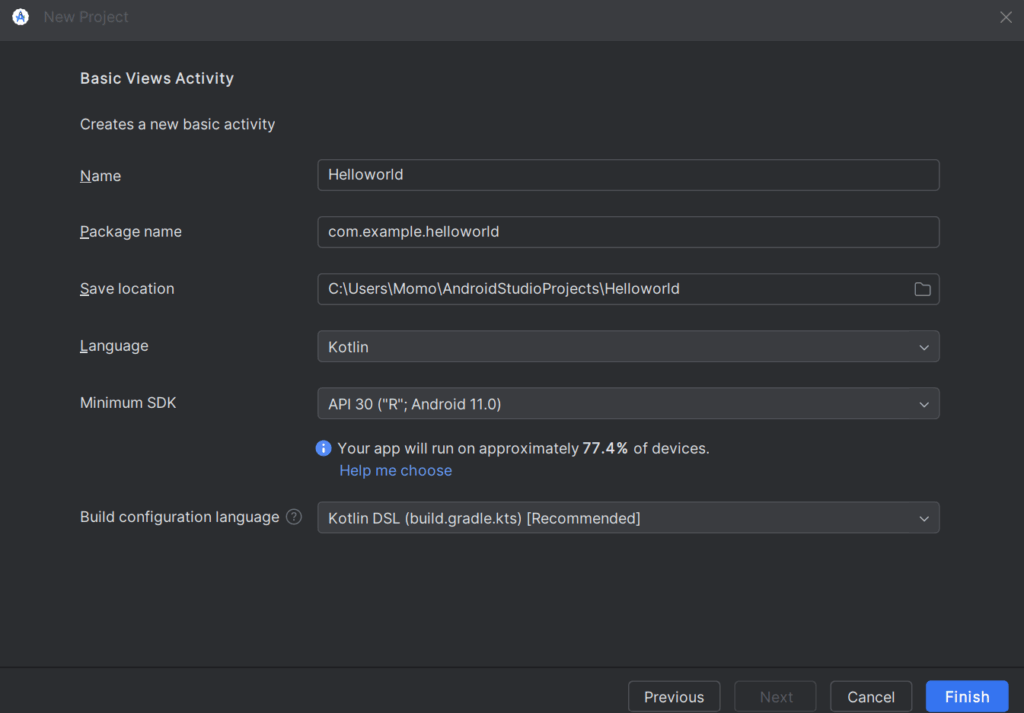Click the Package name label
The height and width of the screenshot is (713, 1024).
pos(131,231)
